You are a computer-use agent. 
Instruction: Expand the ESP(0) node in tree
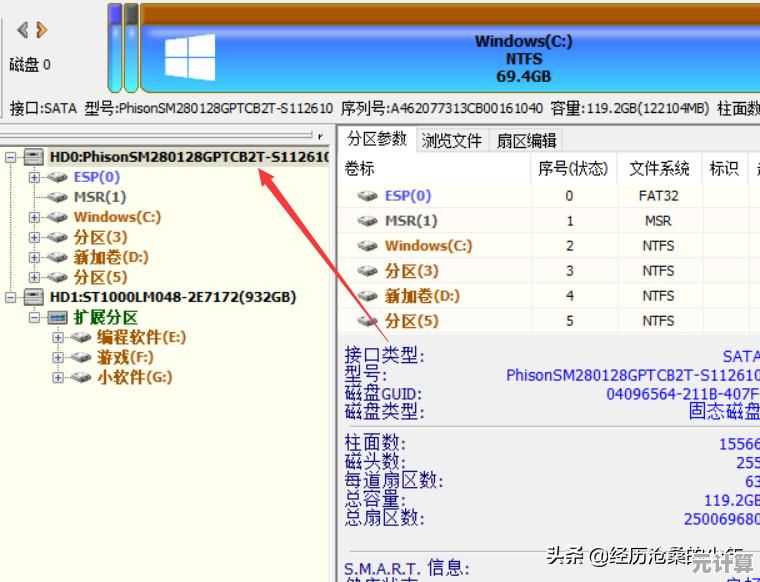34,177
